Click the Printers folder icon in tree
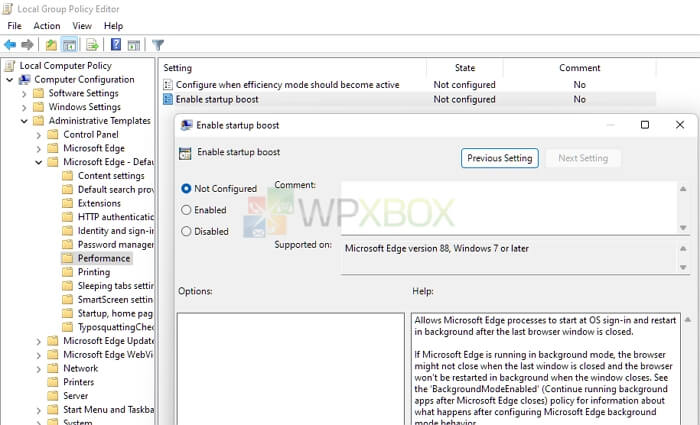 coord(53,382)
